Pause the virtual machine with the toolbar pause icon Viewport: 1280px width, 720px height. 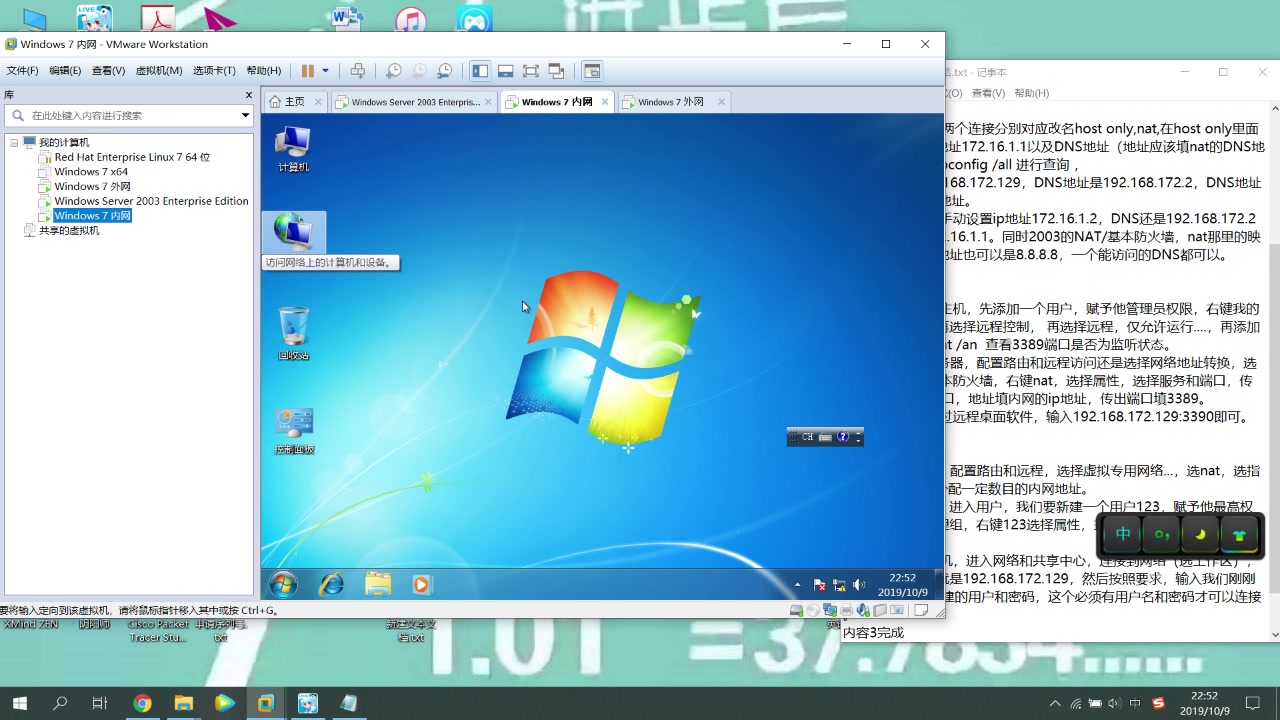click(x=308, y=71)
